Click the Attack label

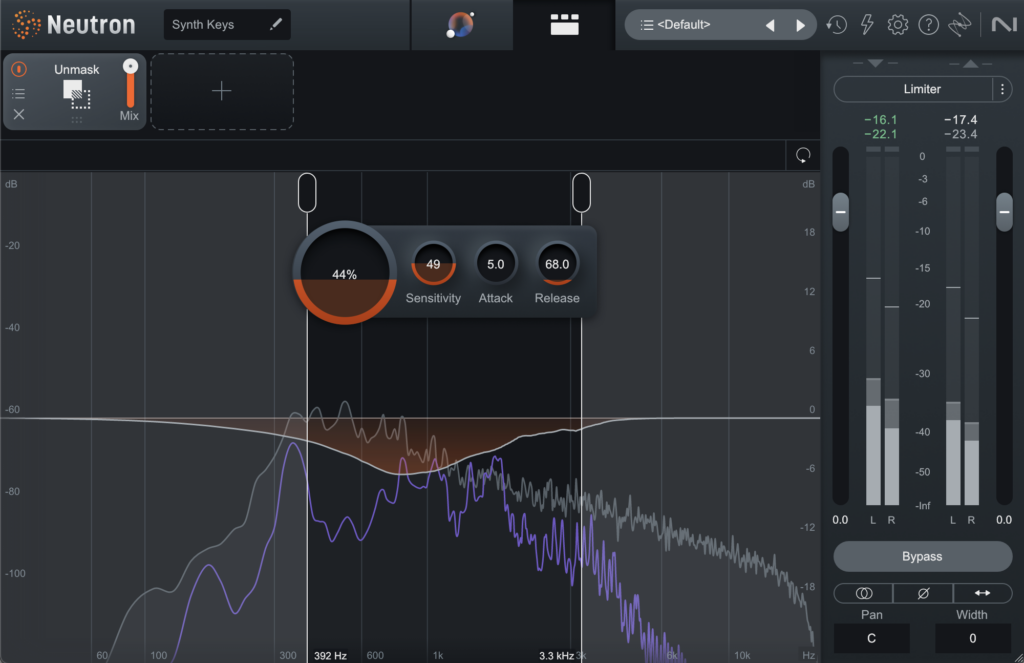click(x=496, y=298)
